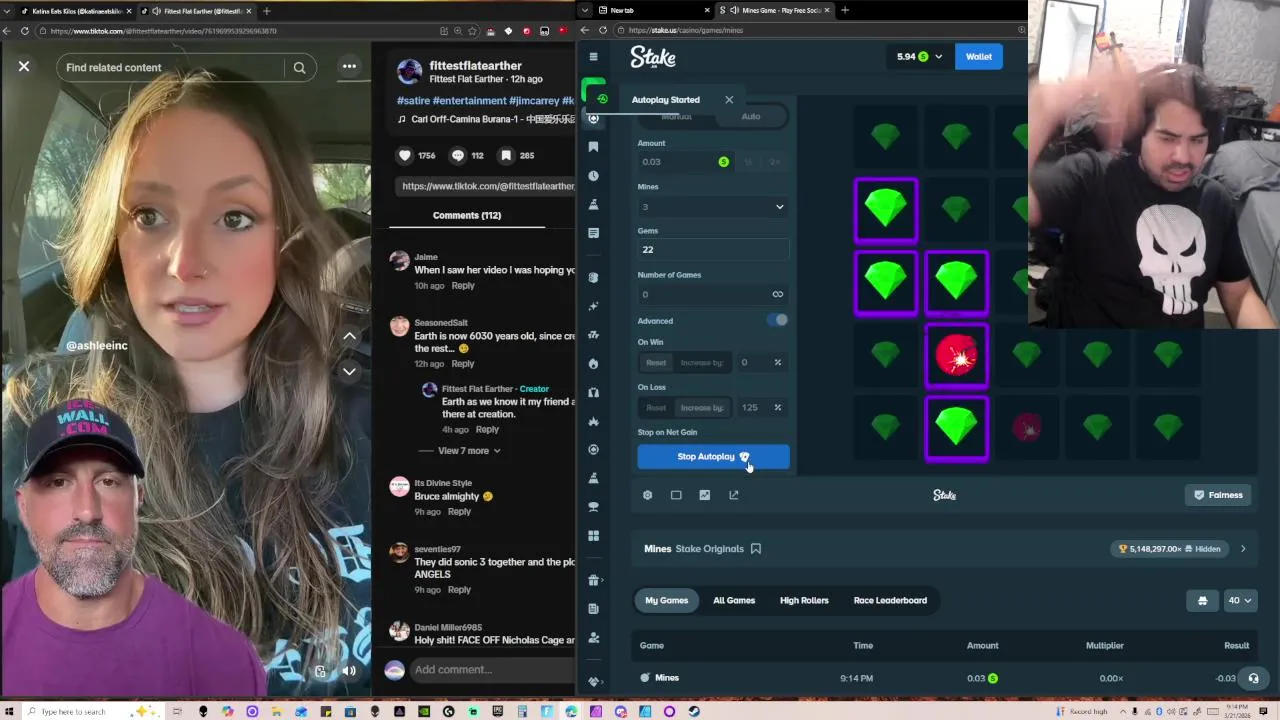The width and height of the screenshot is (1280, 720).
Task: Click the popout game arrow icon
Action: click(x=734, y=495)
